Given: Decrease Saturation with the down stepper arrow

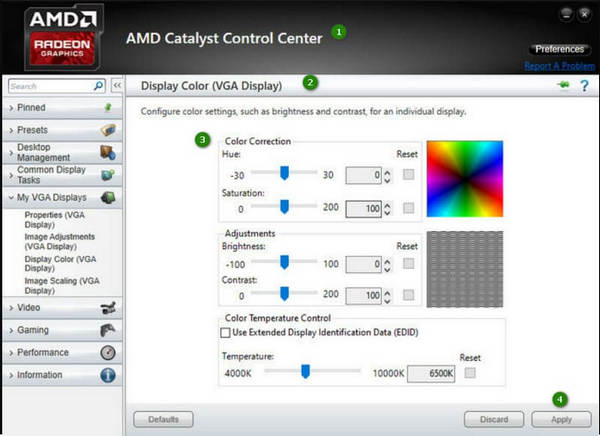Looking at the screenshot, I should click(x=387, y=213).
